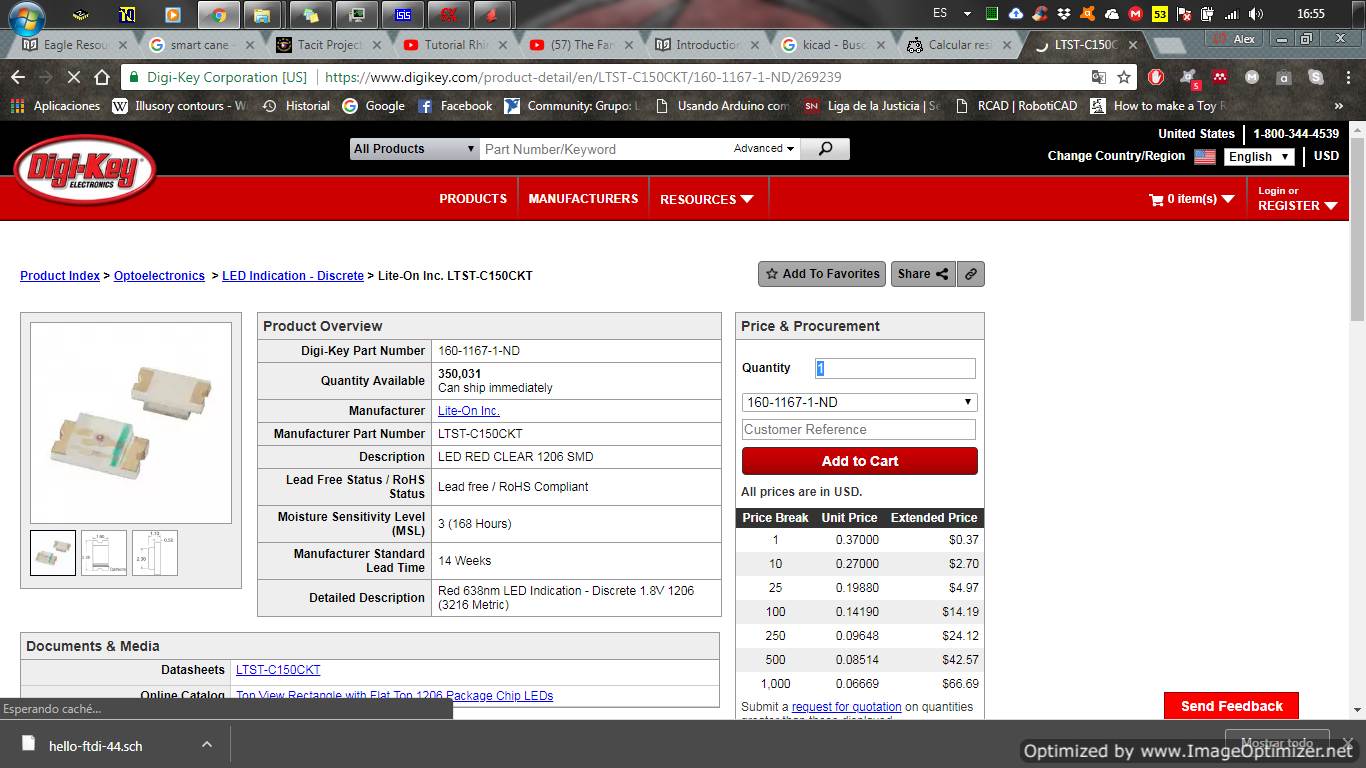Viewport: 1366px width, 768px height.
Task: Switch to the kicad search tab
Action: tap(832, 45)
